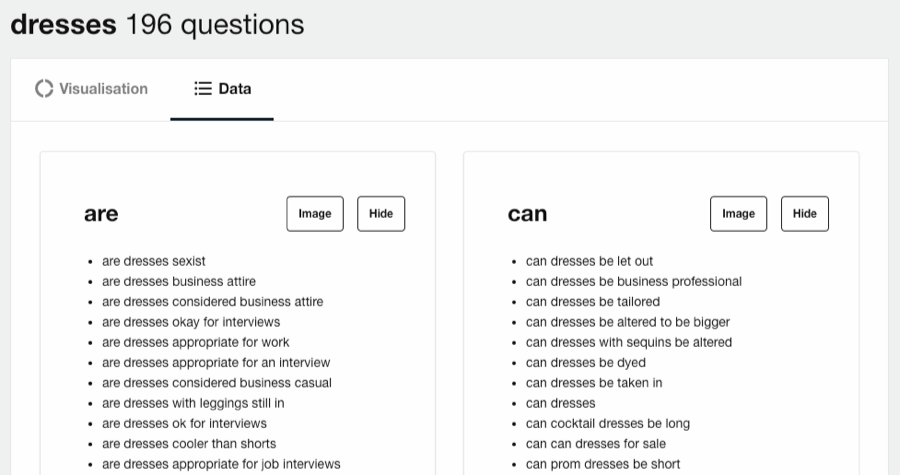The width and height of the screenshot is (900, 475).
Task: Select 'can cocktail dresses be long'
Action: pyautogui.click(x=608, y=423)
